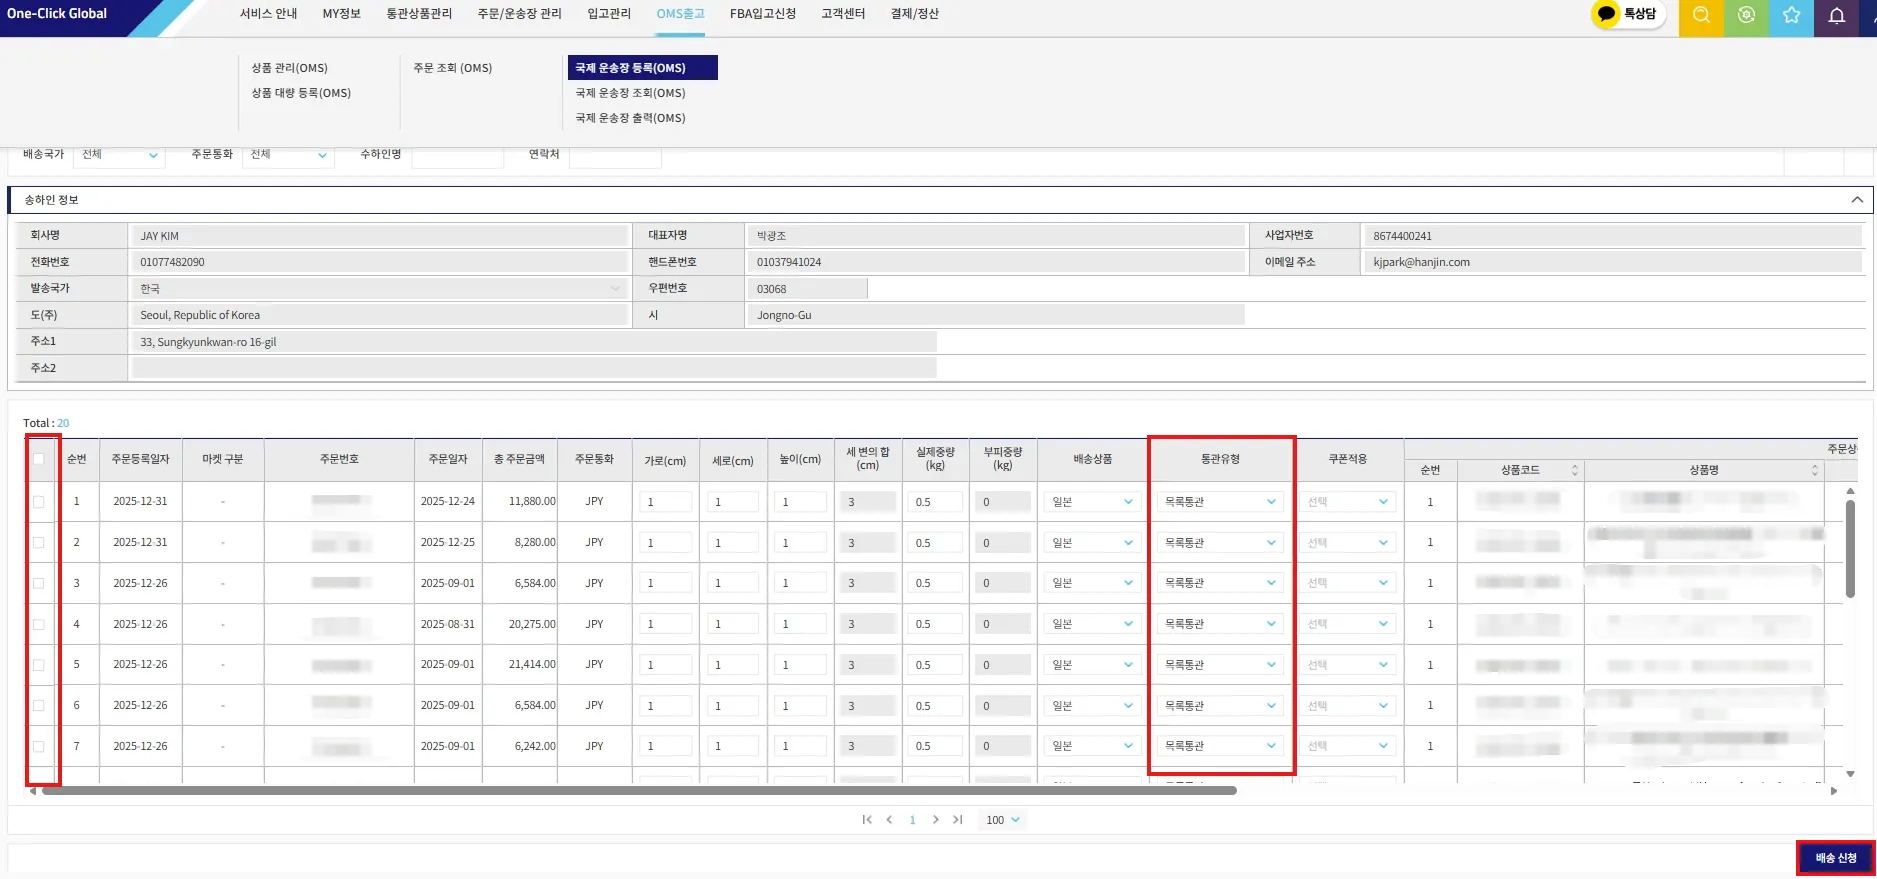Open the 주문/운송장 관리 menu
Image resolution: width=1877 pixels, height=879 pixels.
pyautogui.click(x=519, y=14)
